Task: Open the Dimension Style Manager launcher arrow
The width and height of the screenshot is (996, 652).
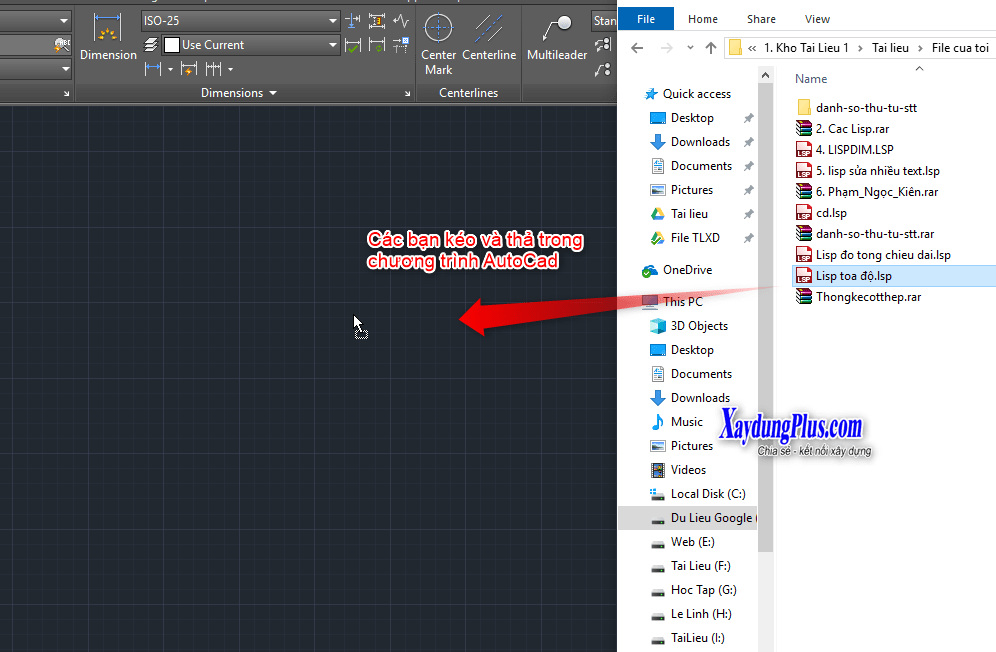Action: coord(407,93)
